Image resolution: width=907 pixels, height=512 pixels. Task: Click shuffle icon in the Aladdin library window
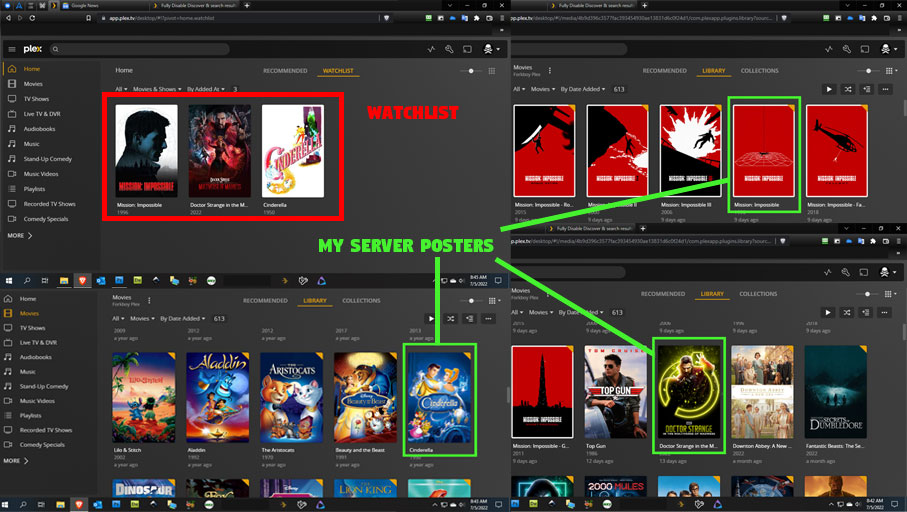[451, 318]
